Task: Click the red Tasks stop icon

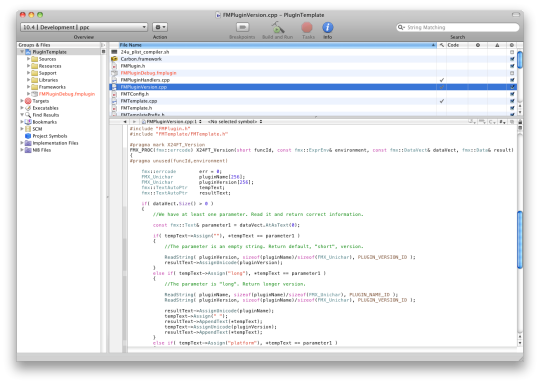Action: point(307,27)
